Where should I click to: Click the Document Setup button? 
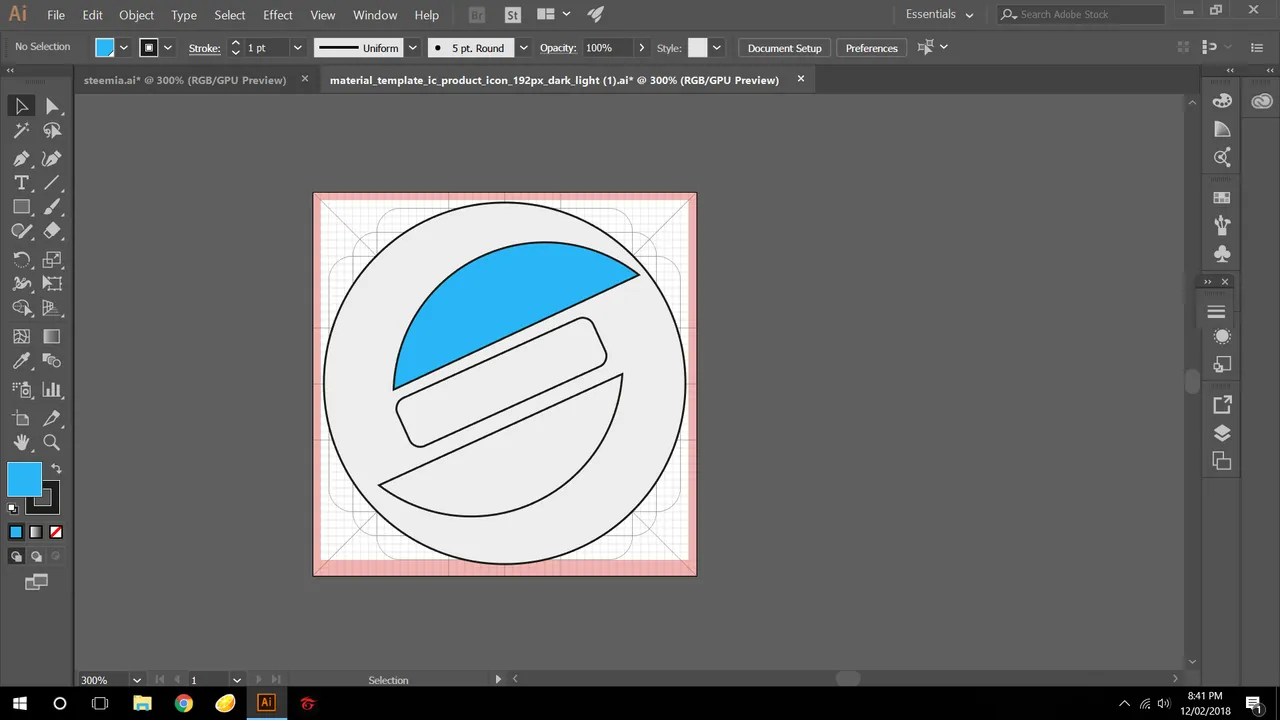tap(785, 48)
